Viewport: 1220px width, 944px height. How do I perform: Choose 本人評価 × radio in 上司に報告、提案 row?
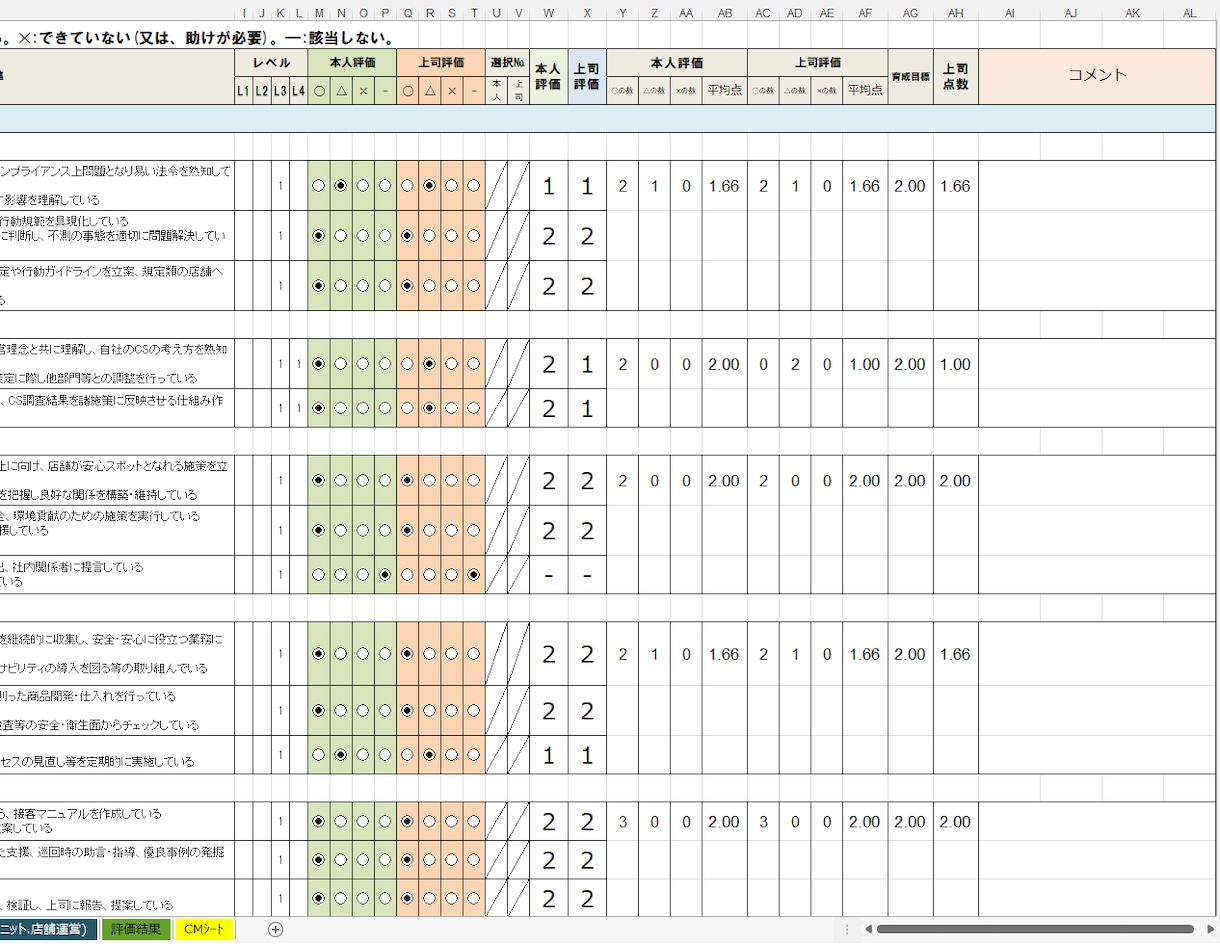click(363, 899)
